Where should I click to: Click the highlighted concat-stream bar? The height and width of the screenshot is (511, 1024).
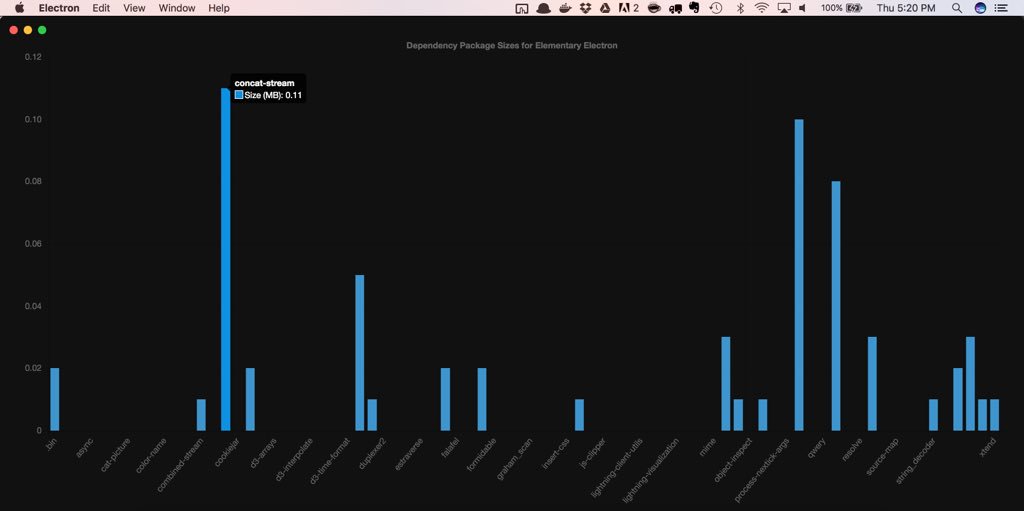(x=225, y=259)
